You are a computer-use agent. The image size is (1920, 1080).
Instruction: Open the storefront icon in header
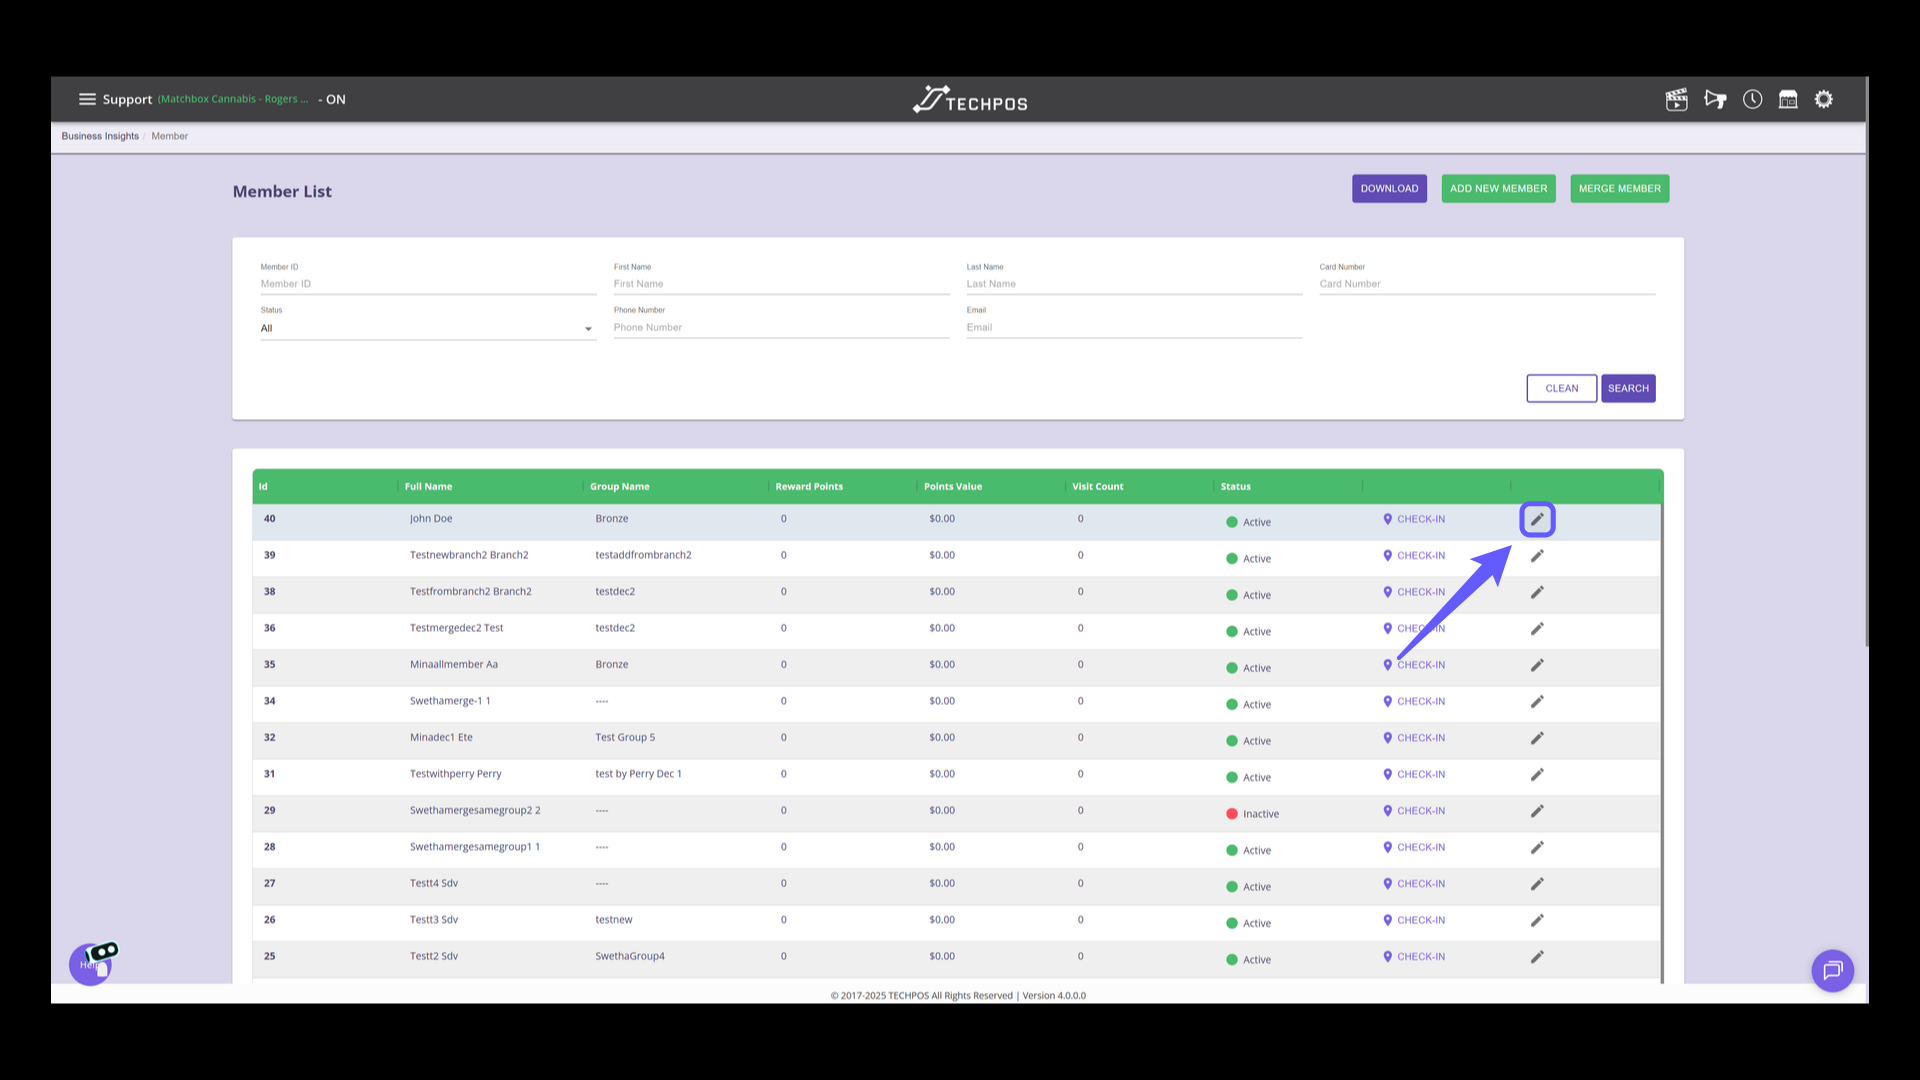pos(1788,99)
